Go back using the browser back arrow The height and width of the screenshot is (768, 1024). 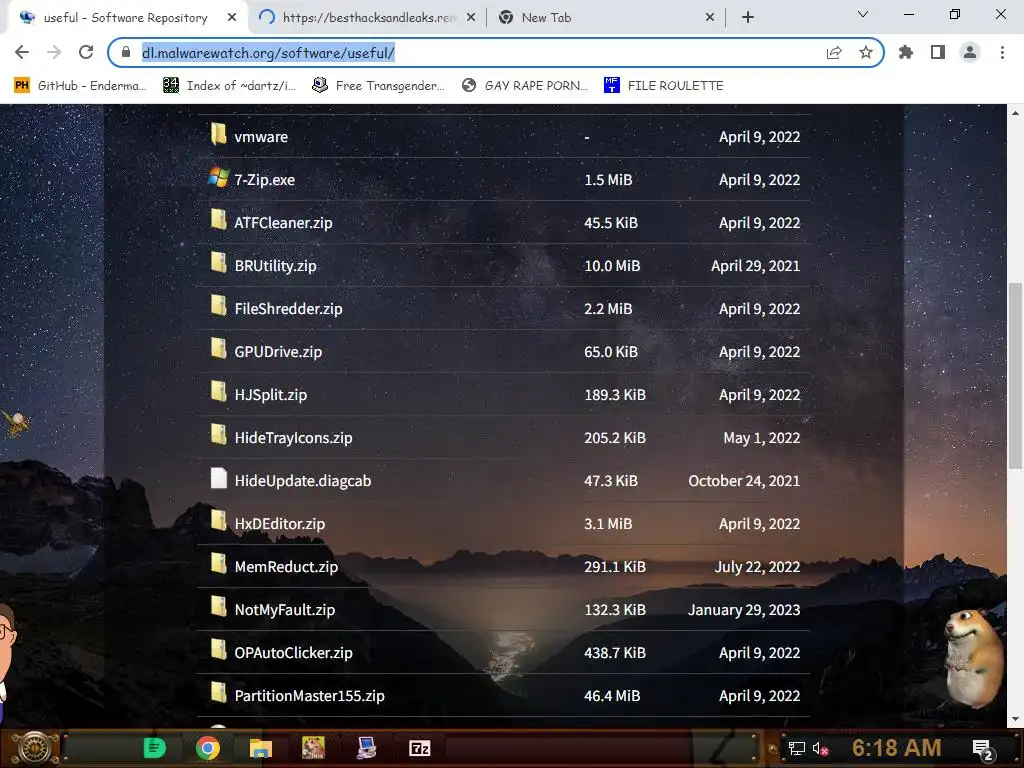22,52
